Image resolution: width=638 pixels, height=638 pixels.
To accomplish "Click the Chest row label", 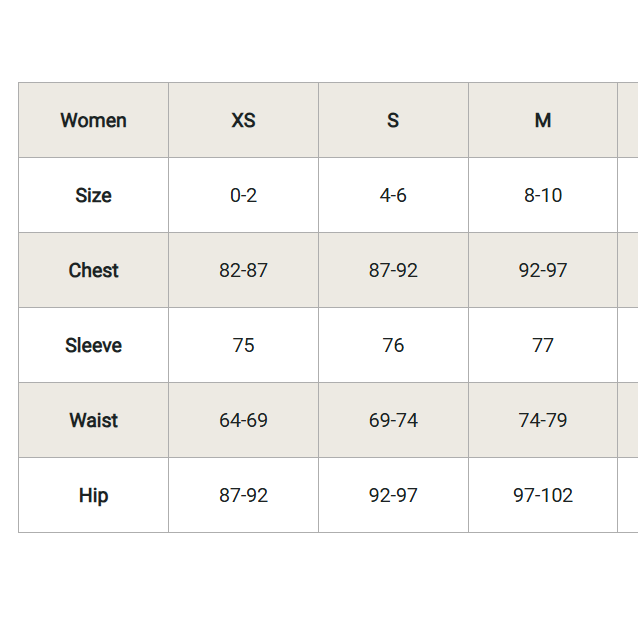I will (93, 270).
